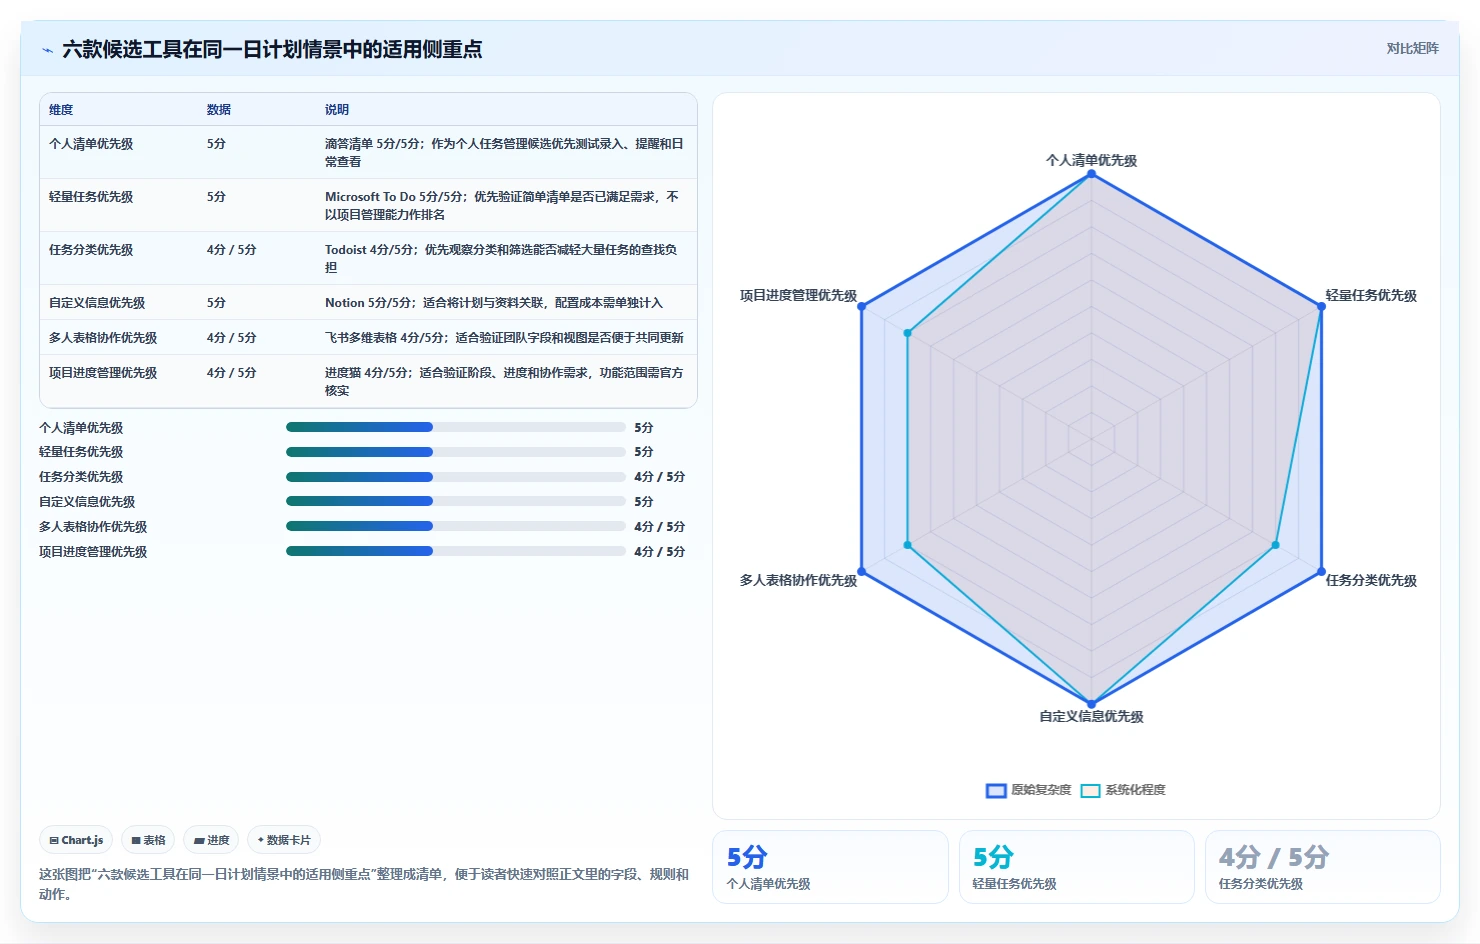Click progress bar for 项目进度管理优先级
This screenshot has width=1480, height=944.
coord(456,551)
